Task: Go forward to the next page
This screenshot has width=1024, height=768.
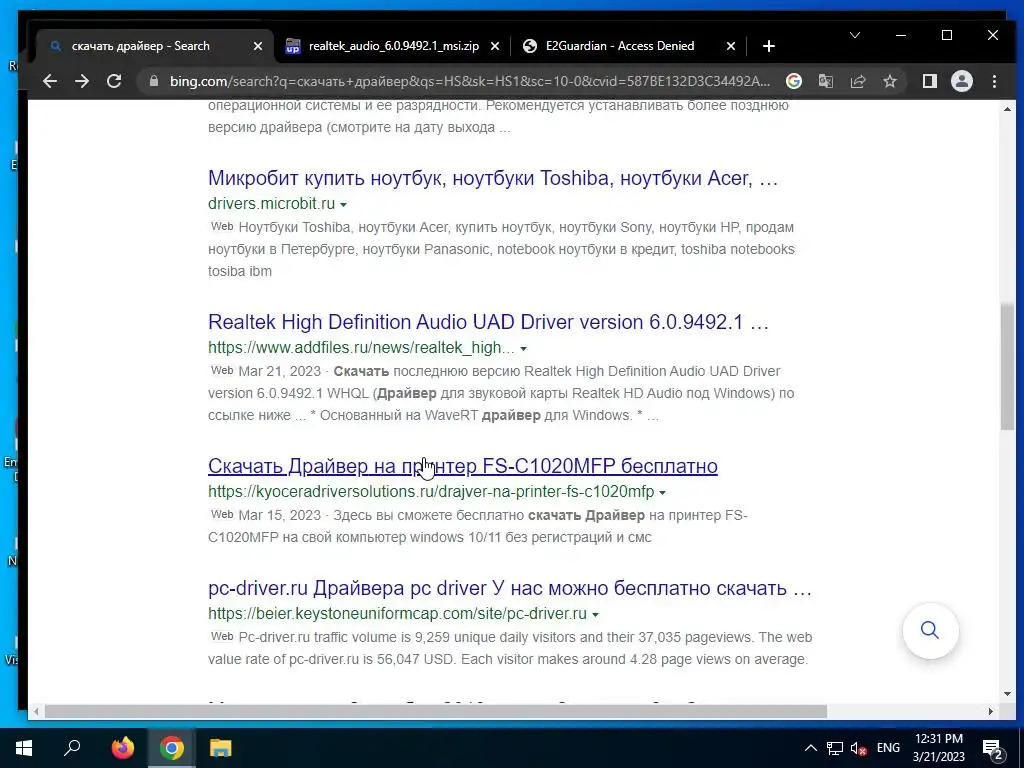Action: pos(82,81)
